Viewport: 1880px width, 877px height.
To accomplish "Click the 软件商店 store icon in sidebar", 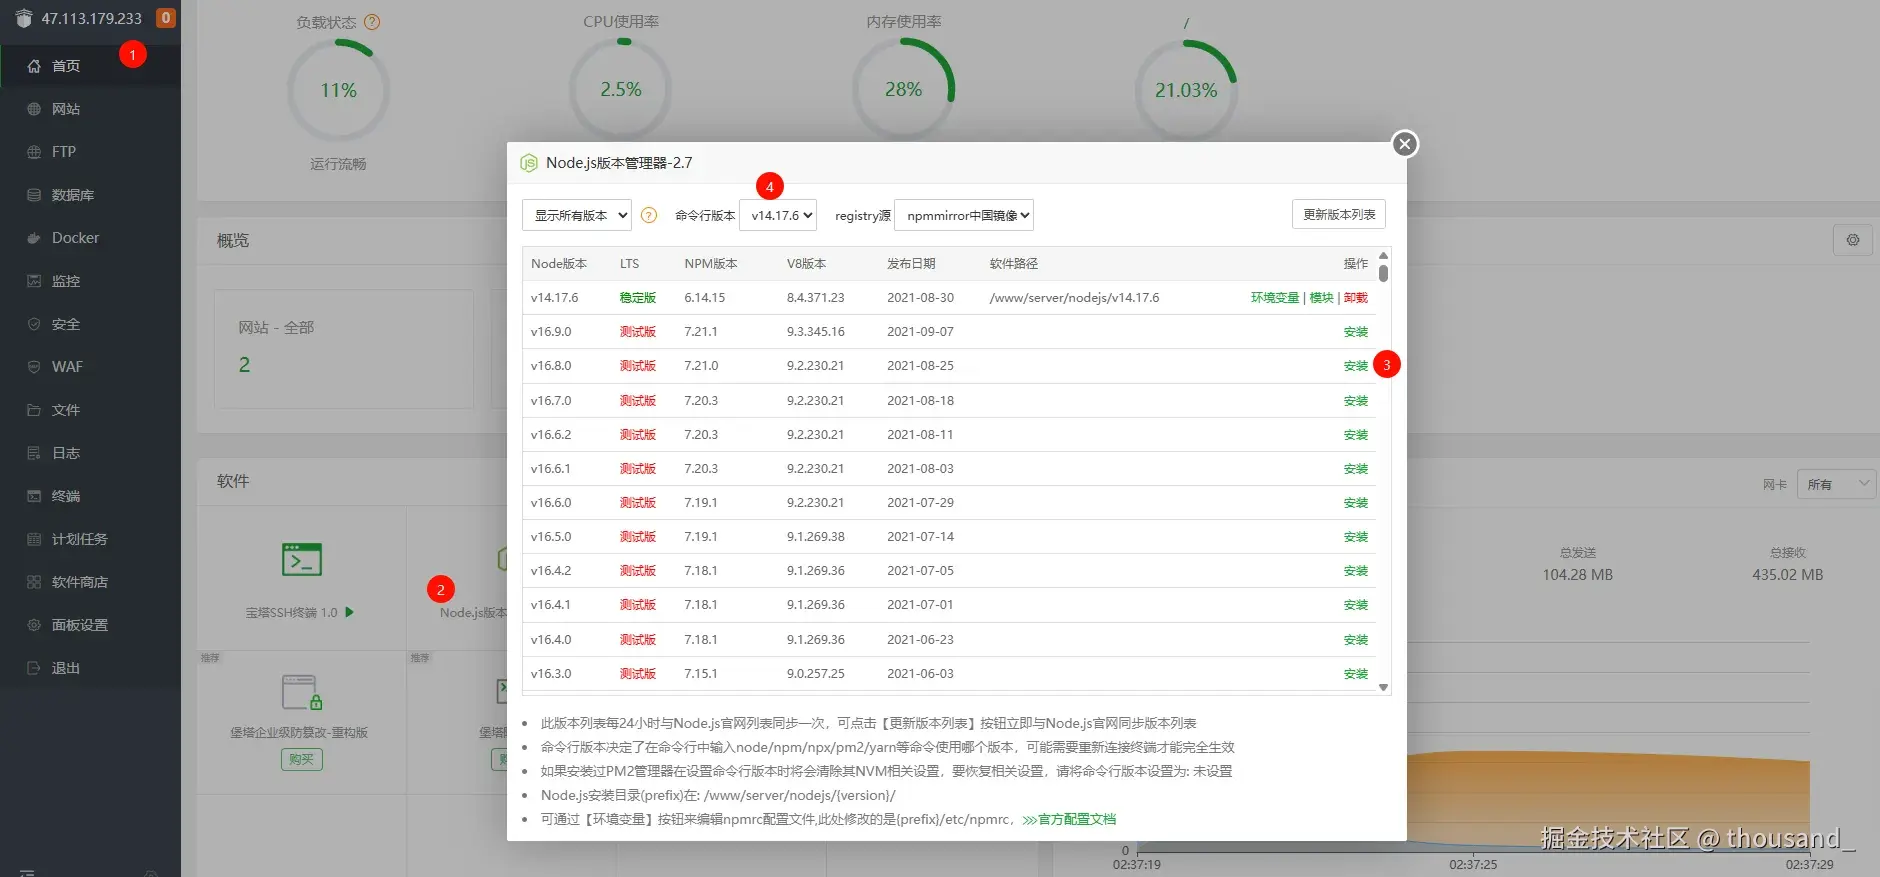I will [x=34, y=582].
